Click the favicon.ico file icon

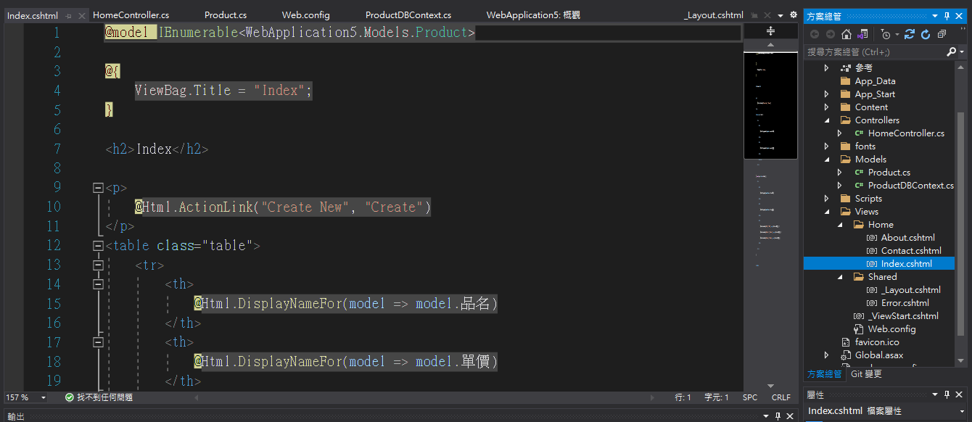[846, 342]
